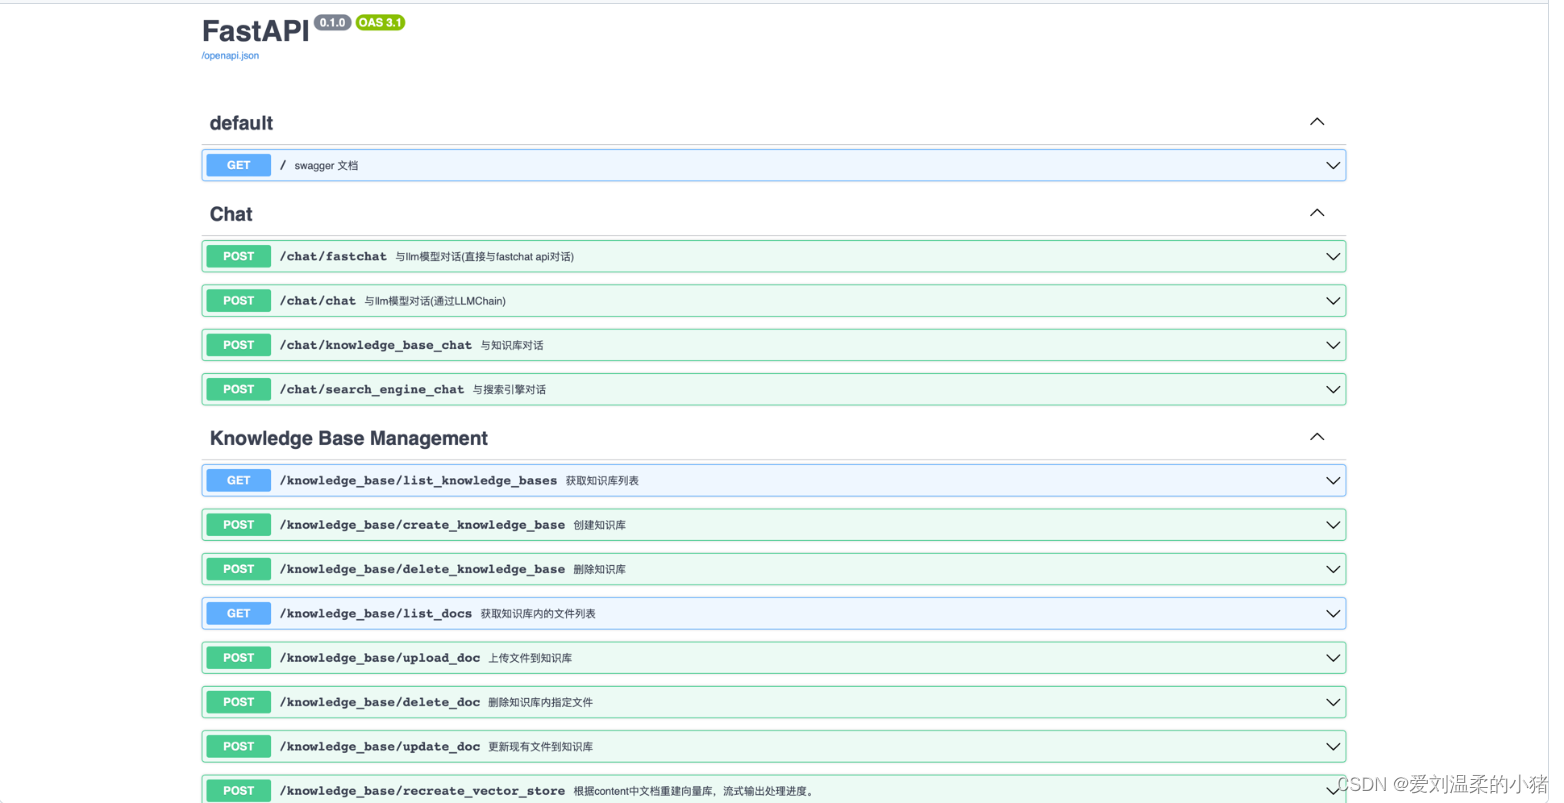Click the /chat/knowledge_base_chat path text
The height and width of the screenshot is (803, 1564).
pyautogui.click(x=376, y=345)
